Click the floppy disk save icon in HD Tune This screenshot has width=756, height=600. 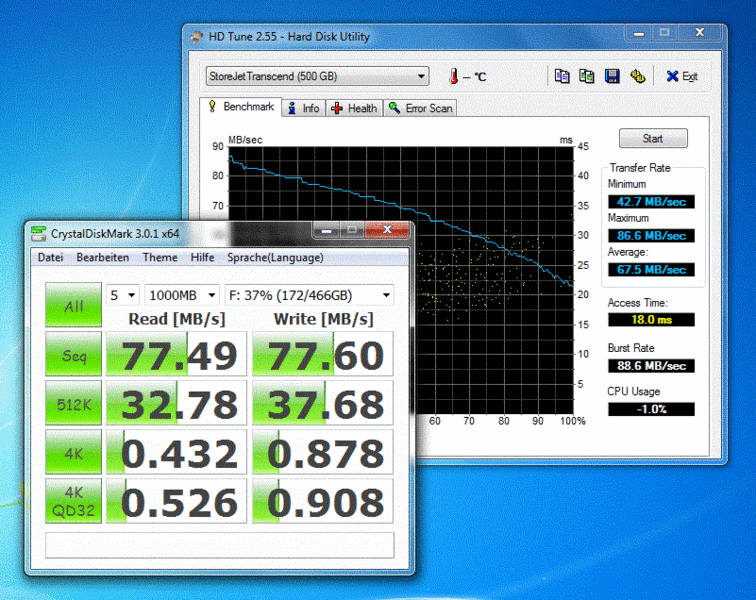click(612, 76)
